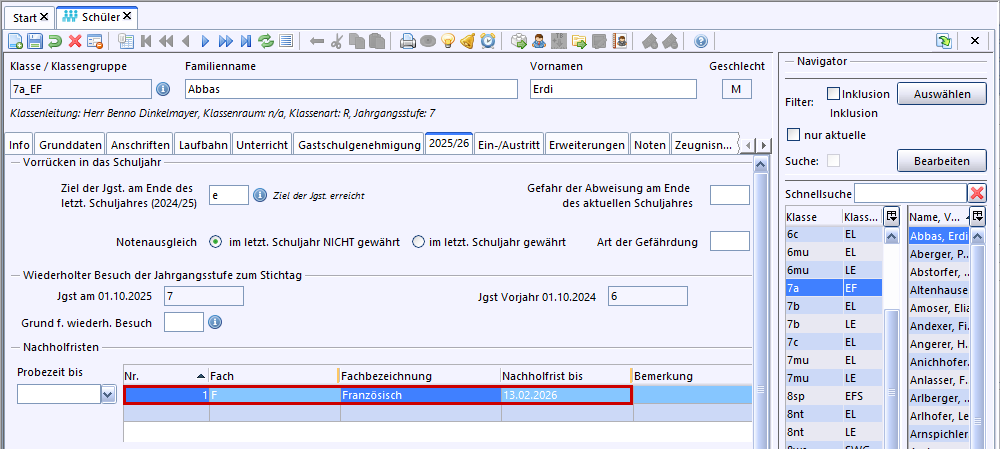Click the Auswählen button
Image resolution: width=1000 pixels, height=449 pixels.
point(941,94)
